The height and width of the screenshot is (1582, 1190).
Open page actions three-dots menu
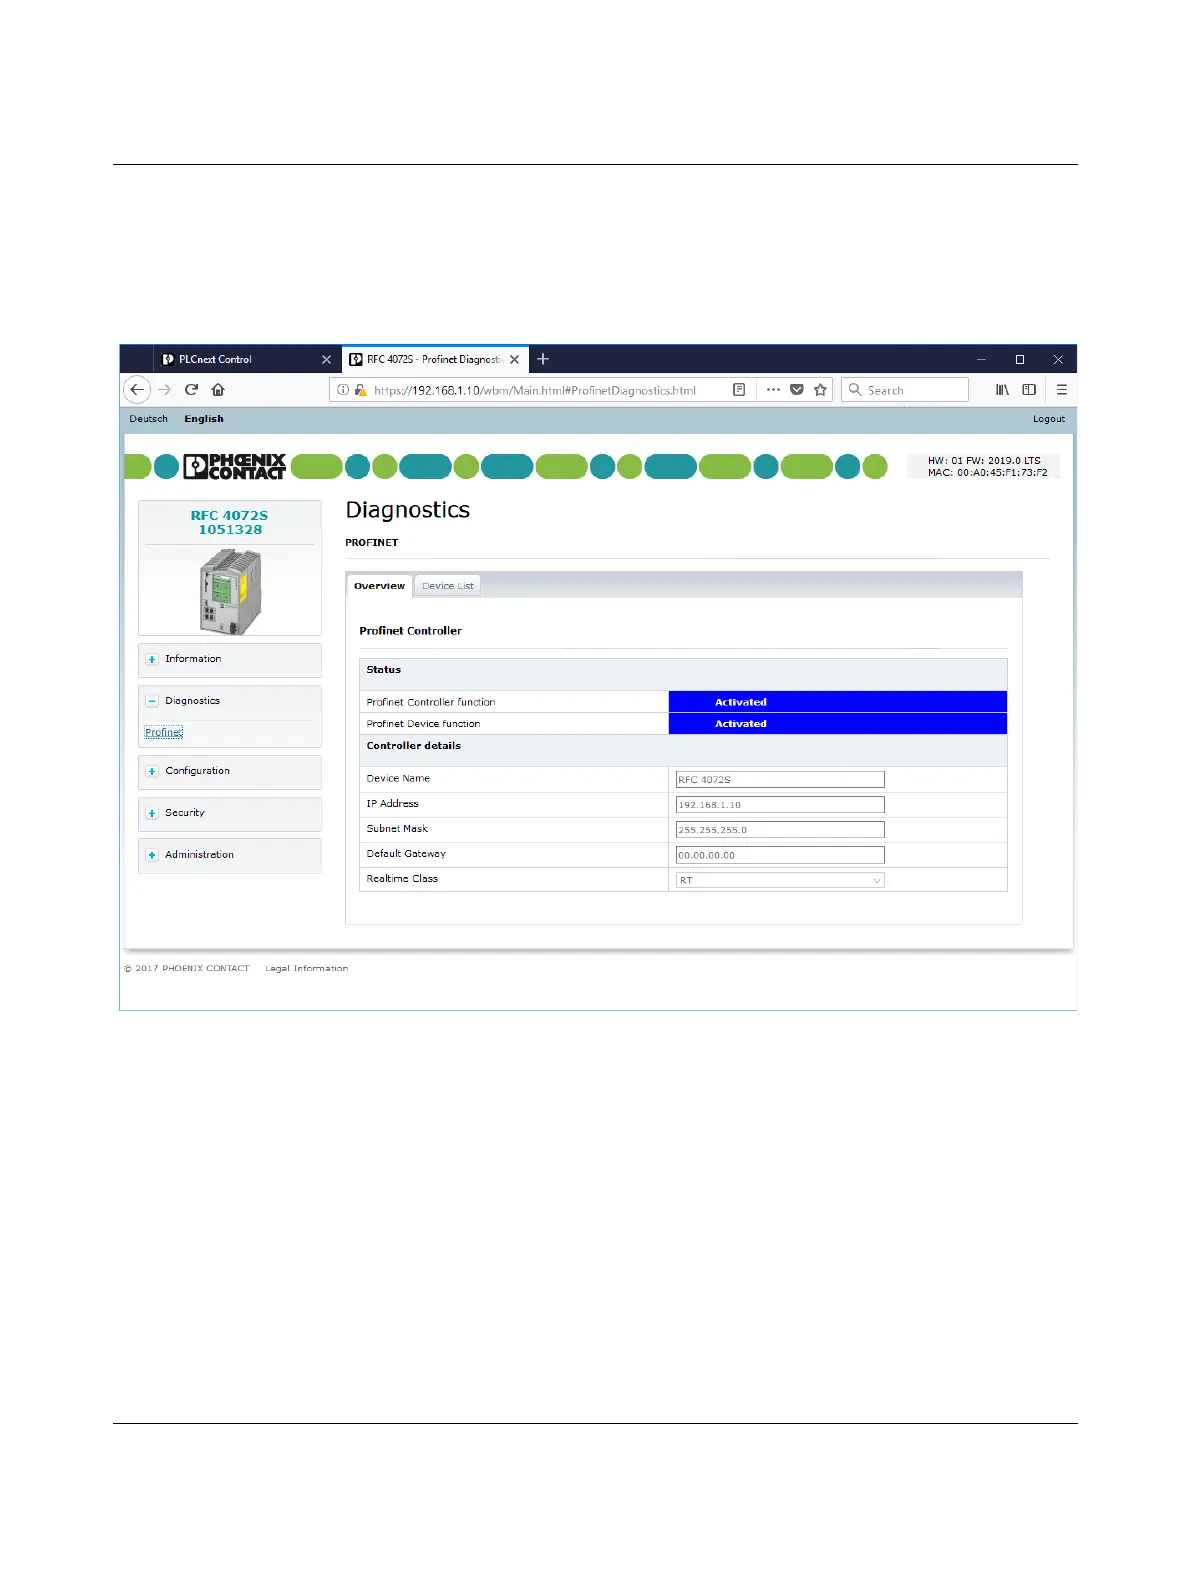773,390
